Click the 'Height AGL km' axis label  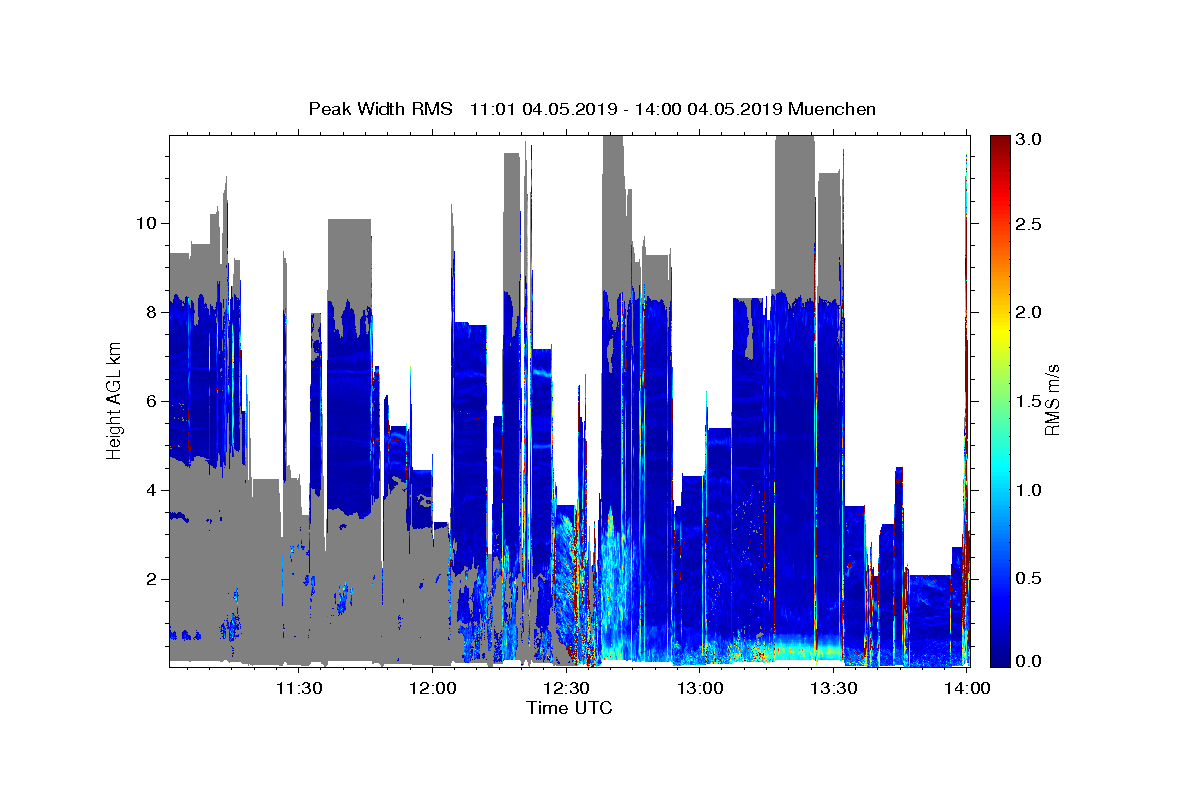pyautogui.click(x=114, y=401)
